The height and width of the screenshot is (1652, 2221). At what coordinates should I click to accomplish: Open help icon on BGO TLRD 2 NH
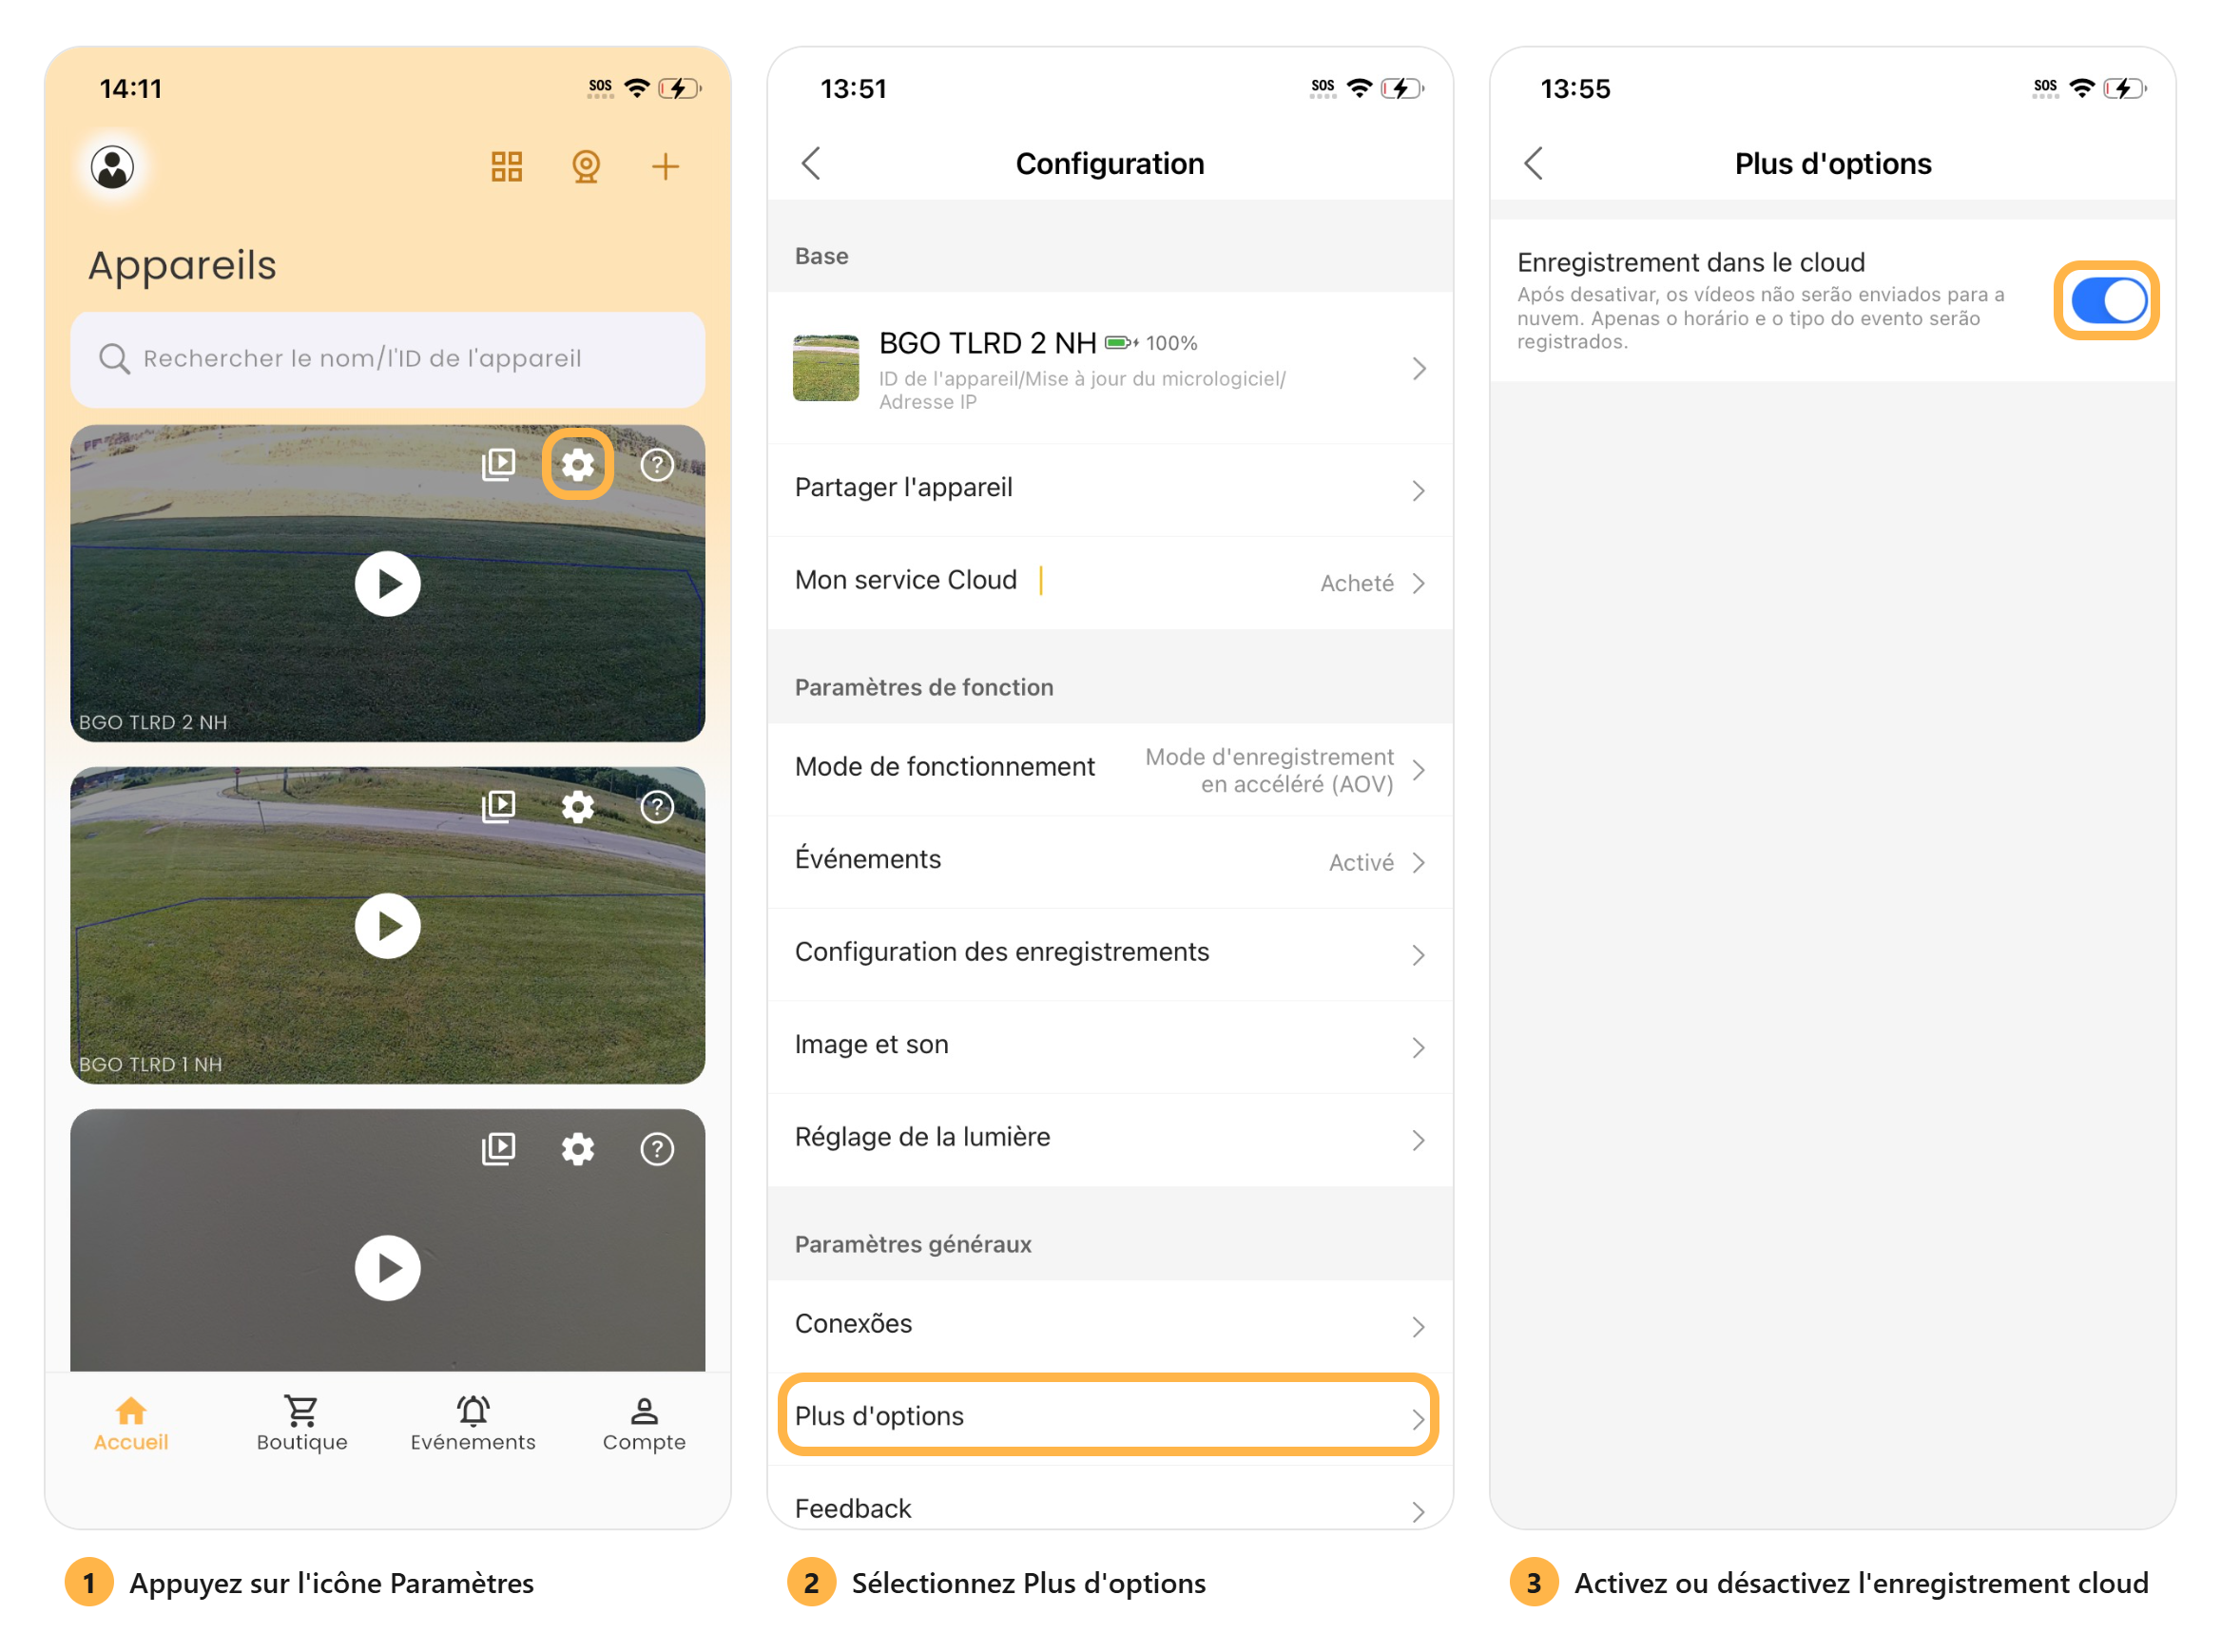click(657, 464)
